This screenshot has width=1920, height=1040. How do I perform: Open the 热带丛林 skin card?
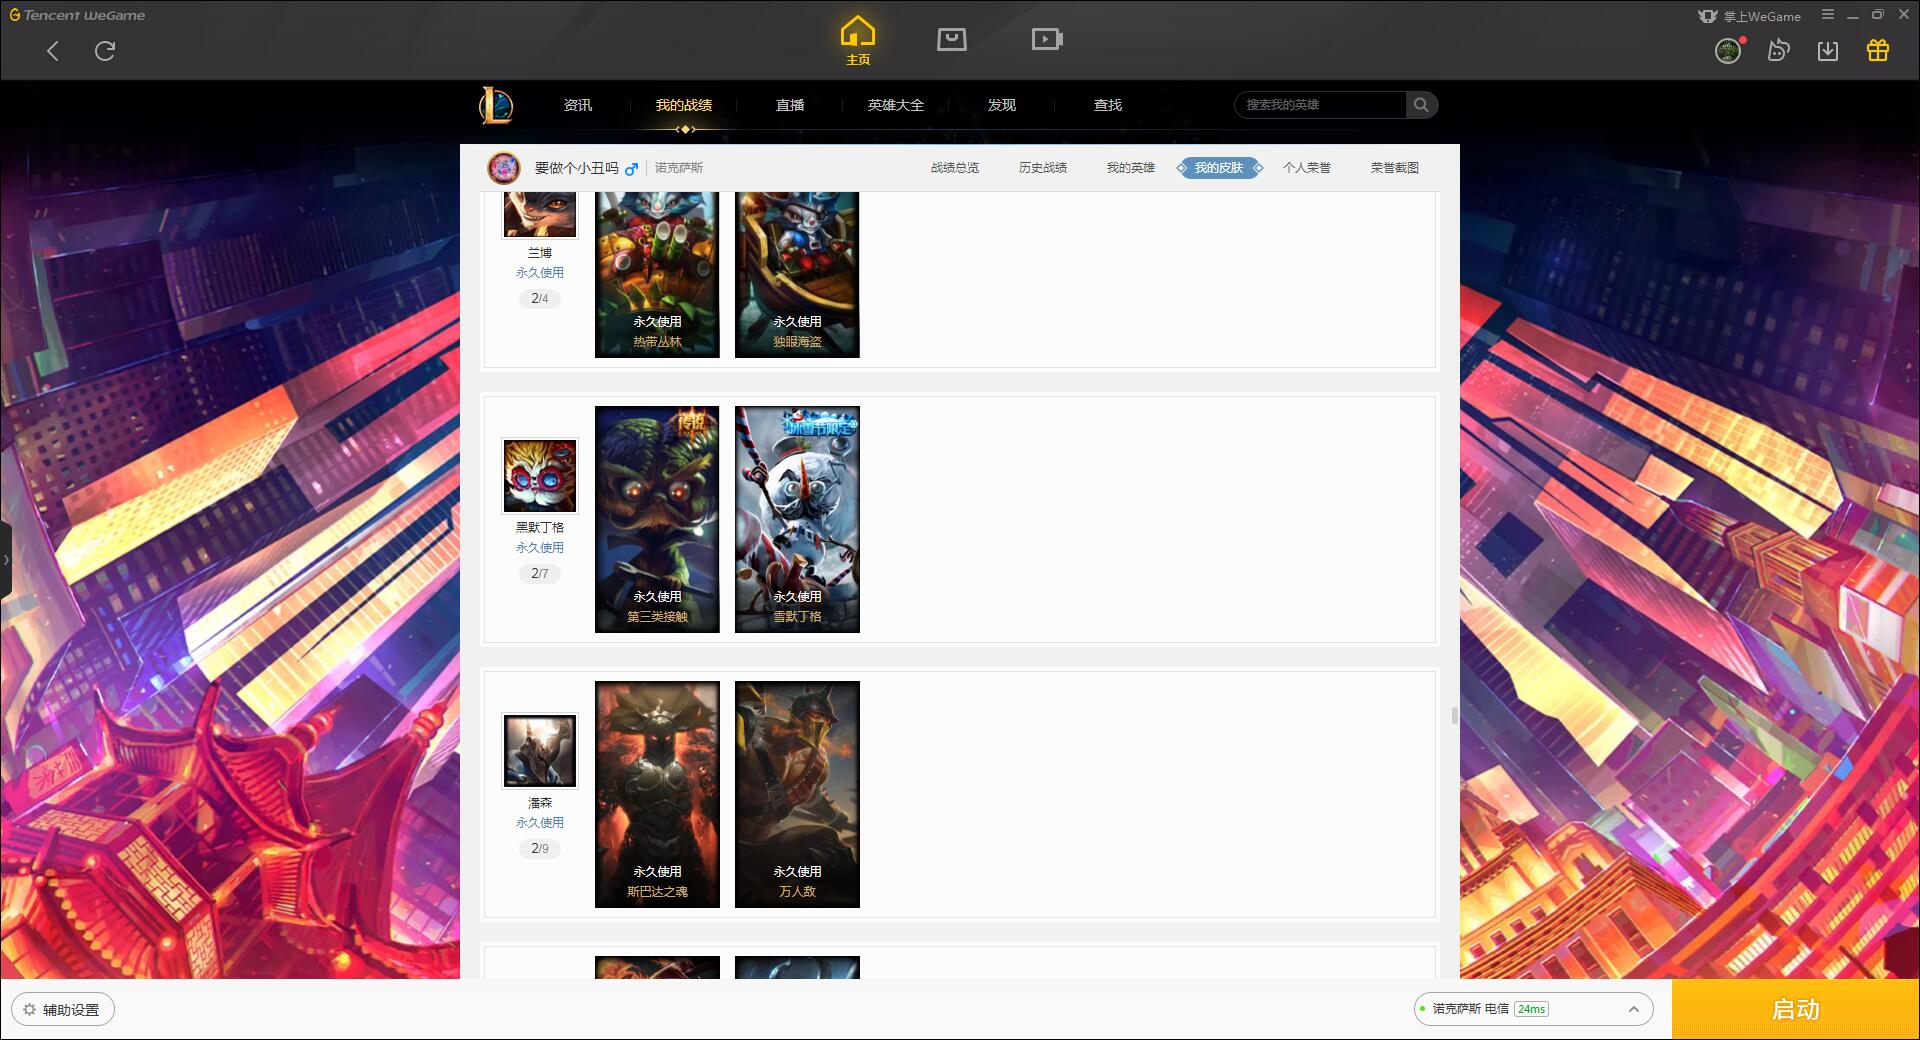click(657, 275)
